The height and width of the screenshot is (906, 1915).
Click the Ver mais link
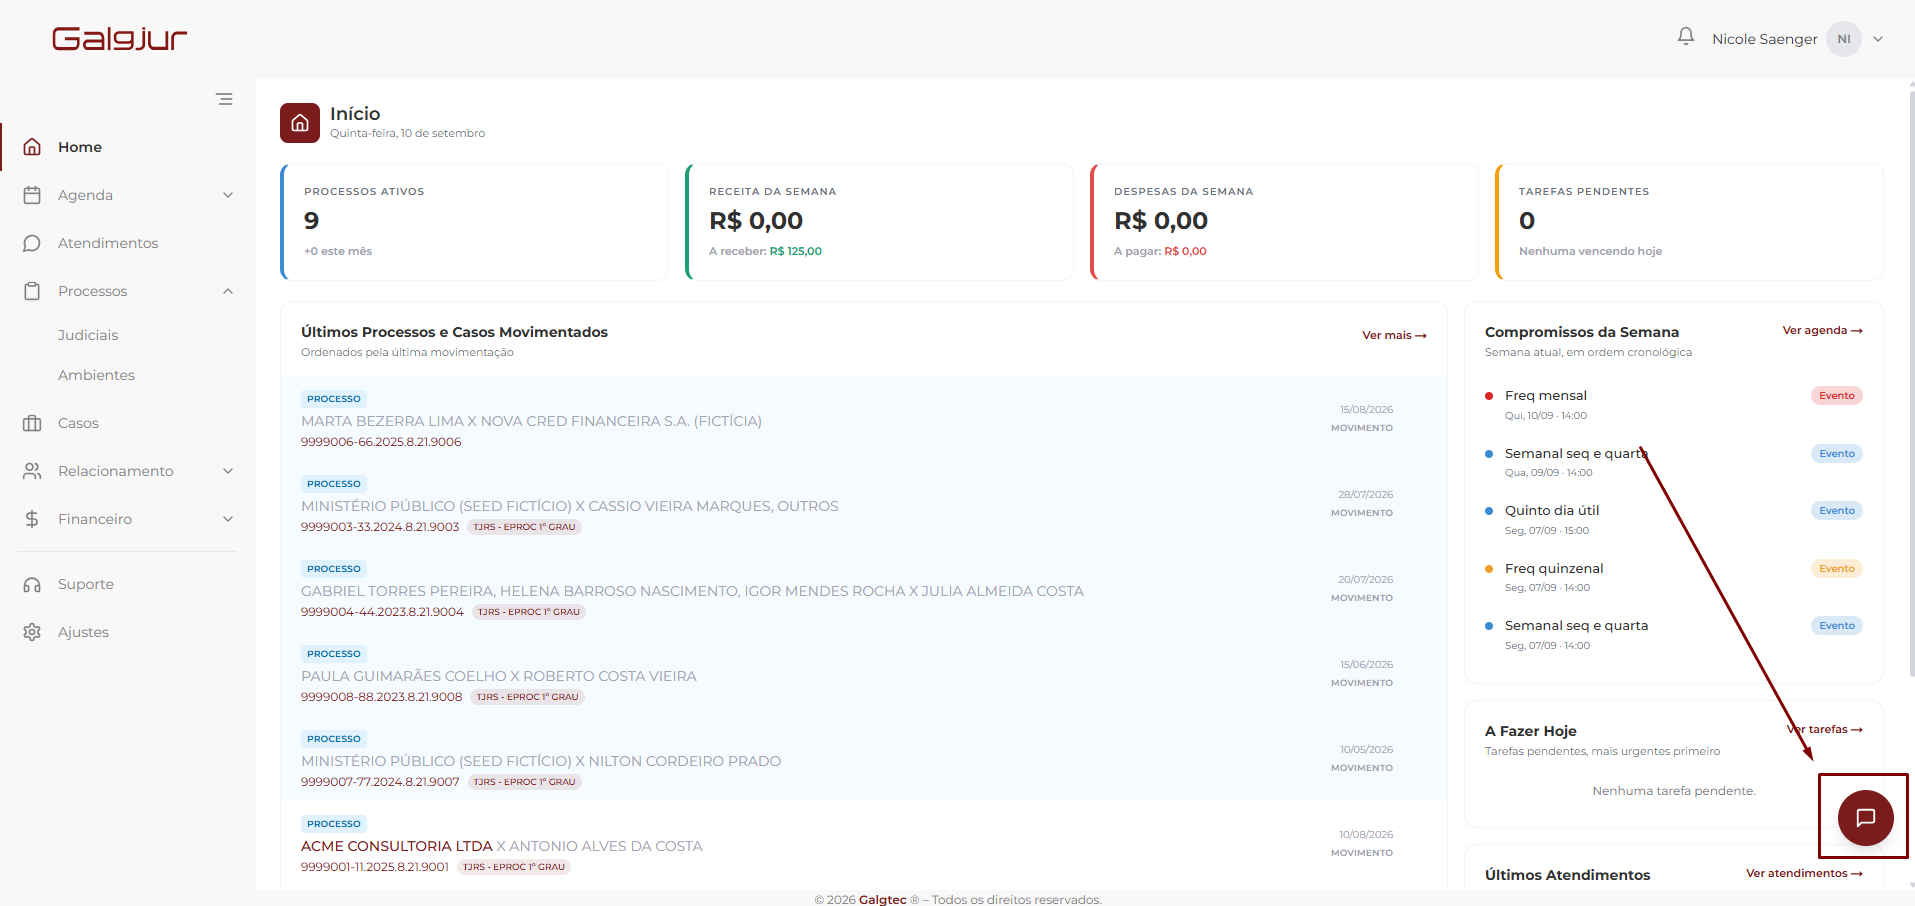(1394, 335)
